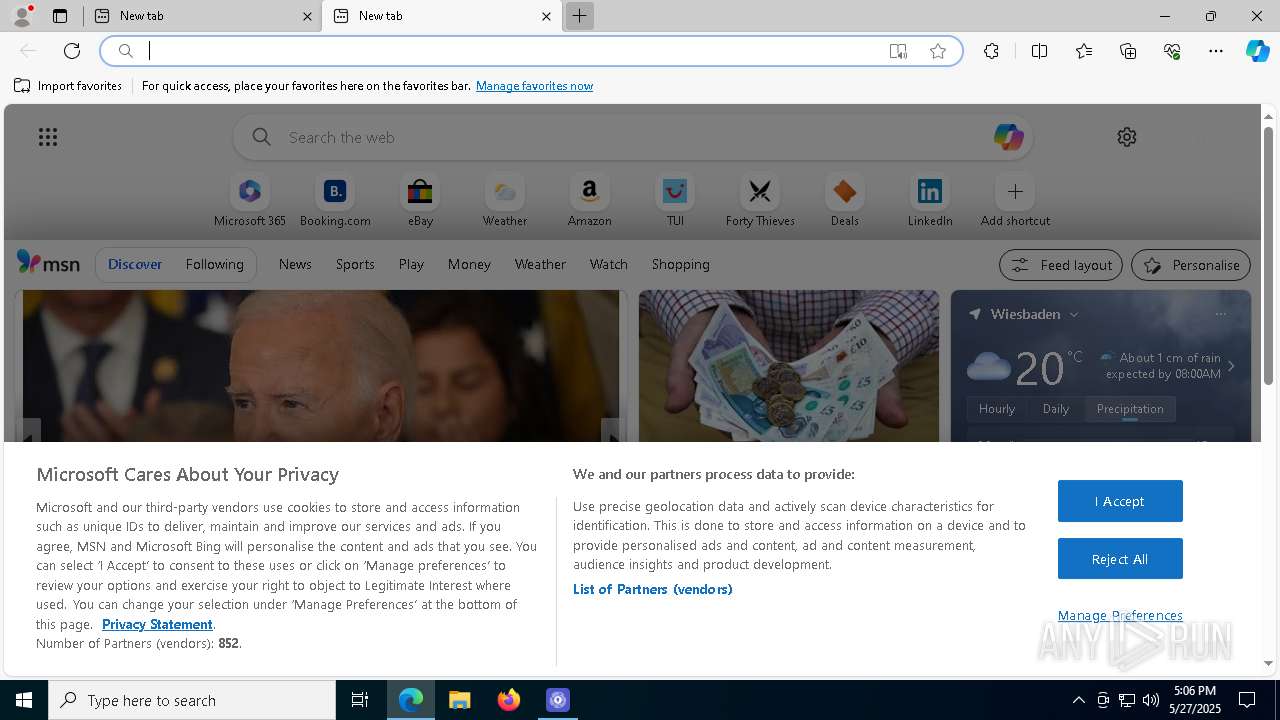Click the Personalise button
The width and height of the screenshot is (1280, 720).
click(1191, 265)
